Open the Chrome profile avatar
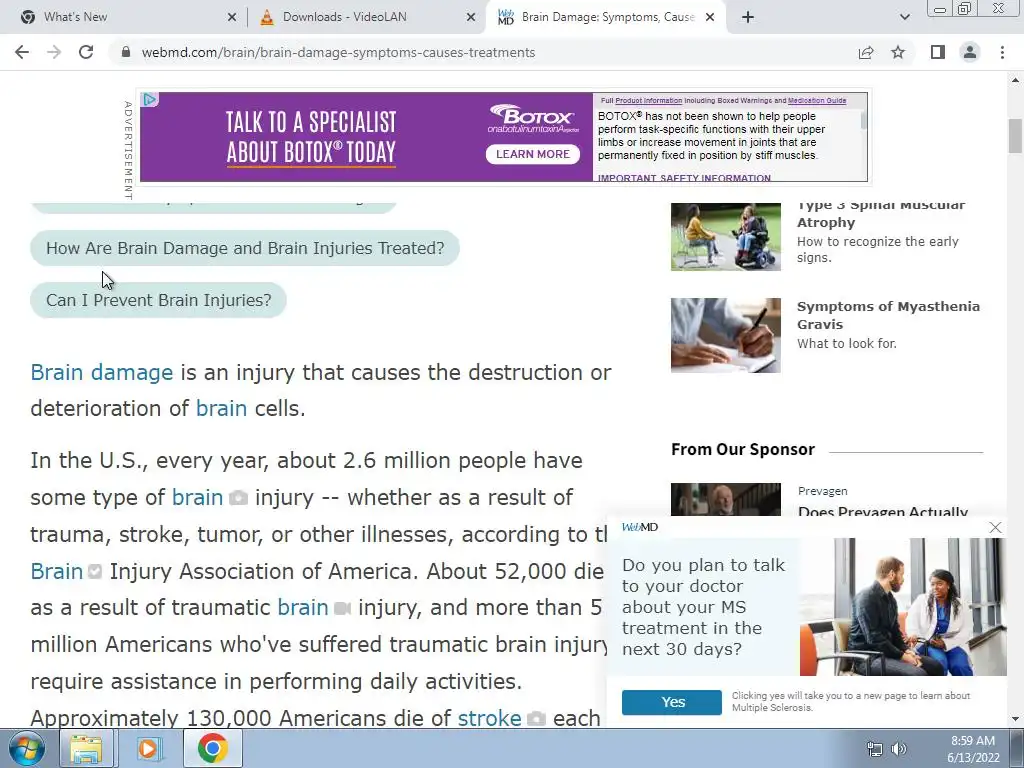1024x768 pixels. pos(970,52)
